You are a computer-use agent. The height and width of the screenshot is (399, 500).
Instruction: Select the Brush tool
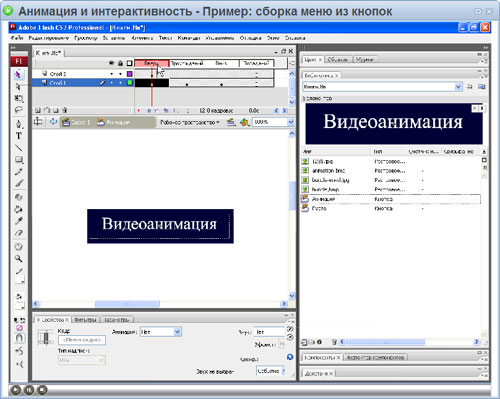[18, 183]
